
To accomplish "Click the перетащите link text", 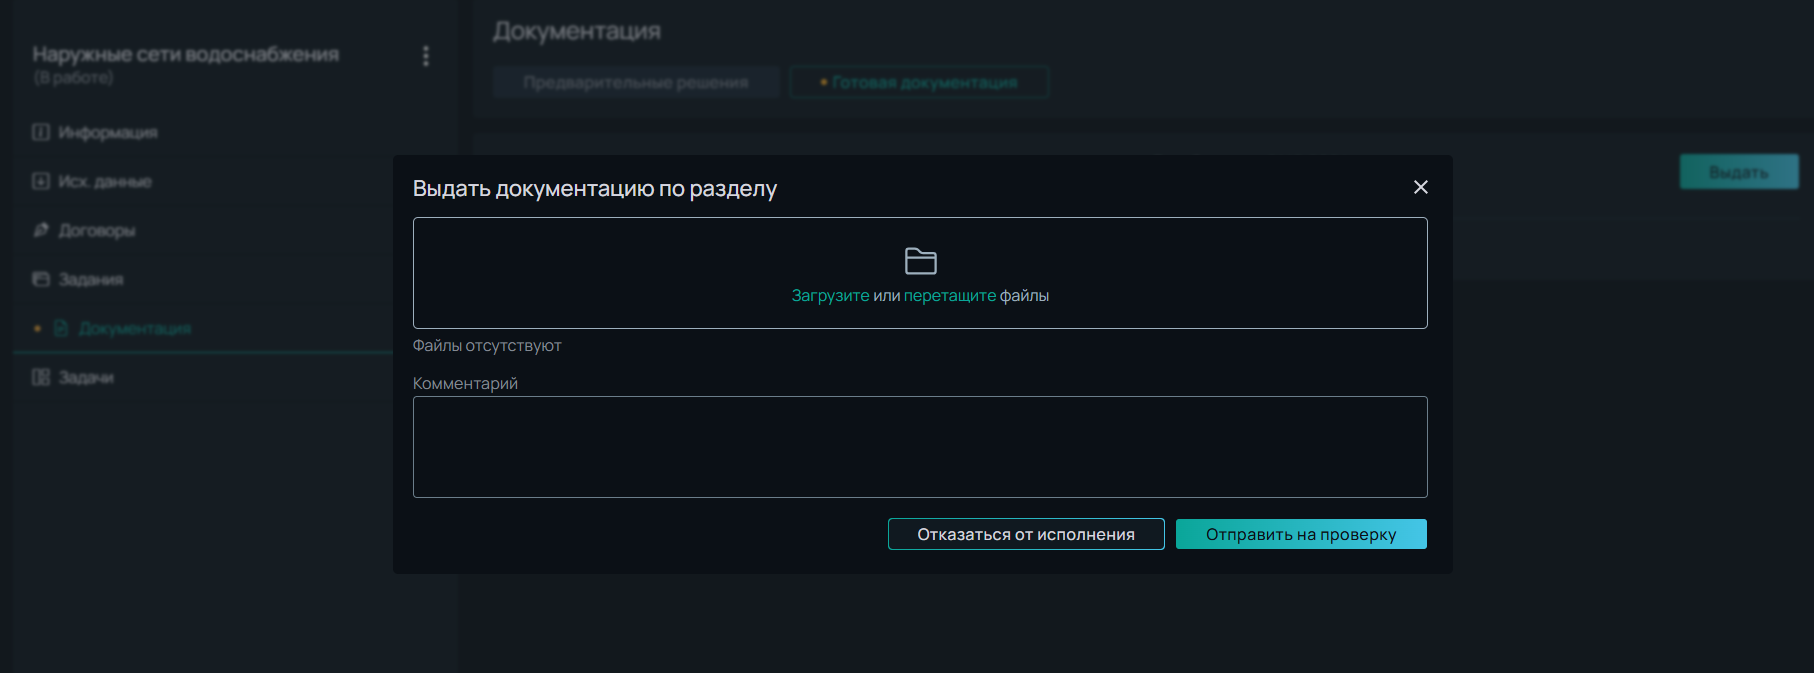I will pos(949,296).
